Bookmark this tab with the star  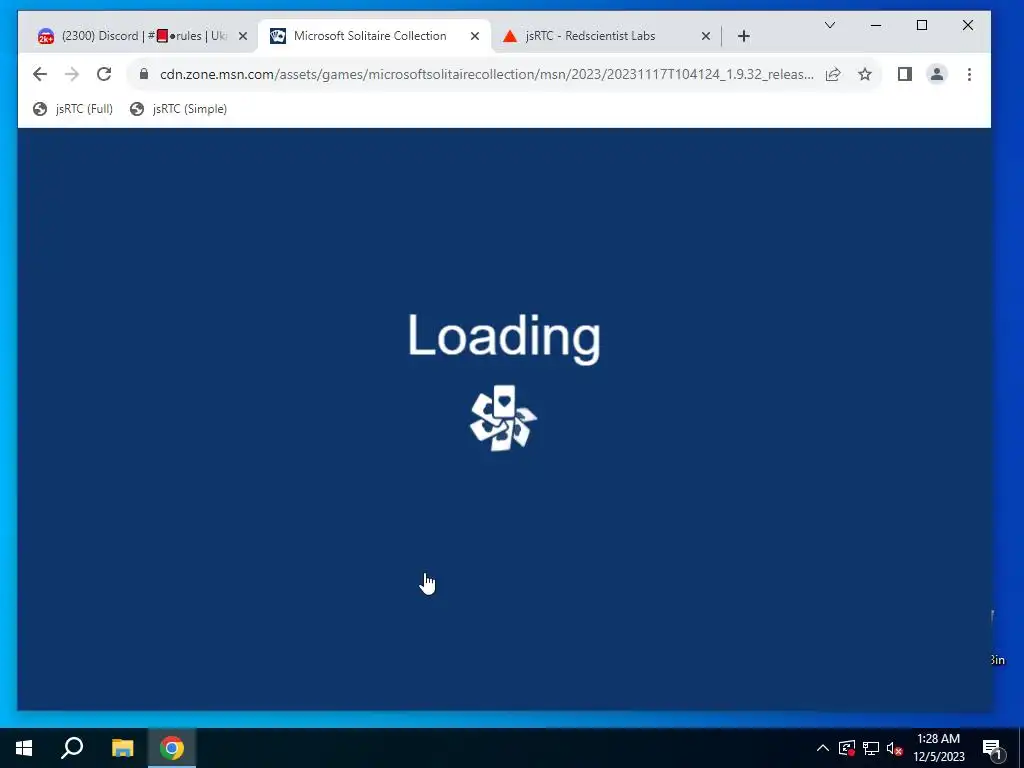pos(865,74)
